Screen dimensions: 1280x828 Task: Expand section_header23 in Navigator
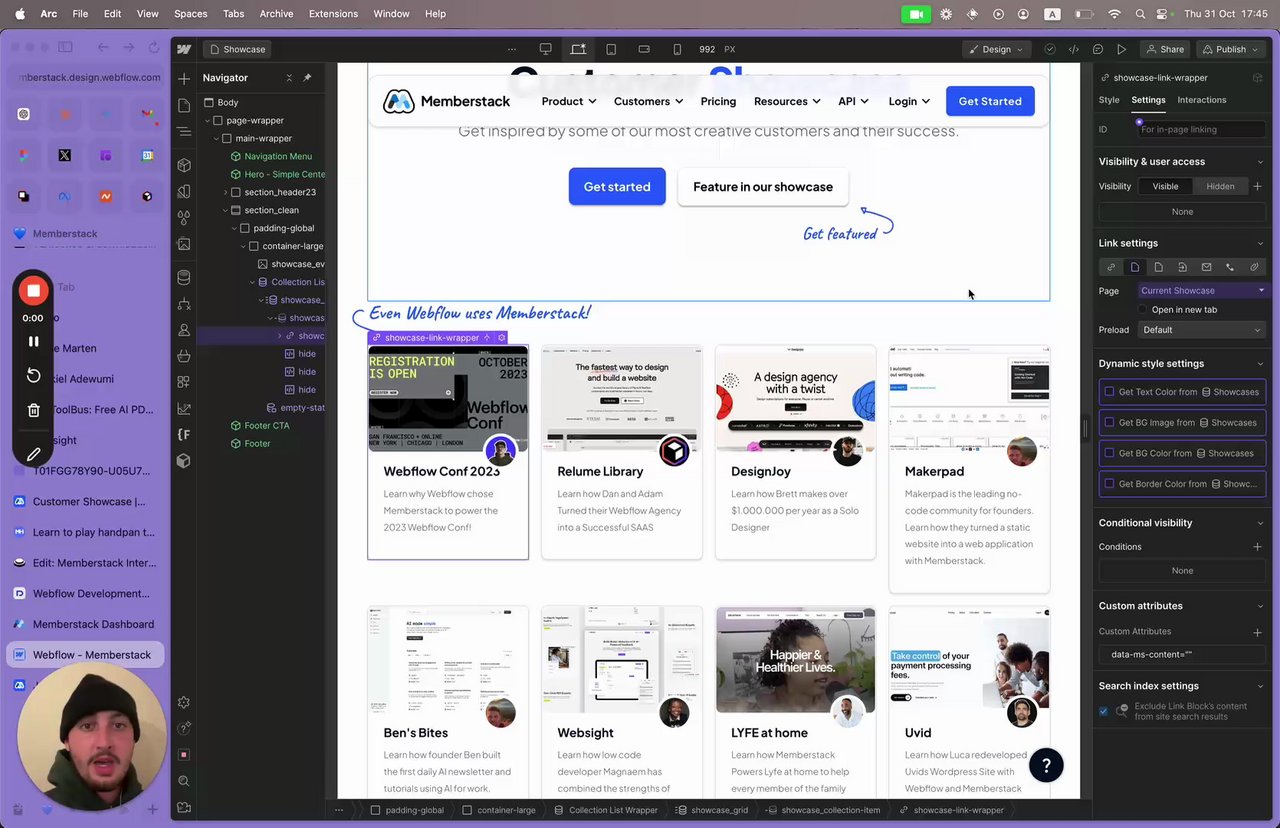[x=225, y=192]
